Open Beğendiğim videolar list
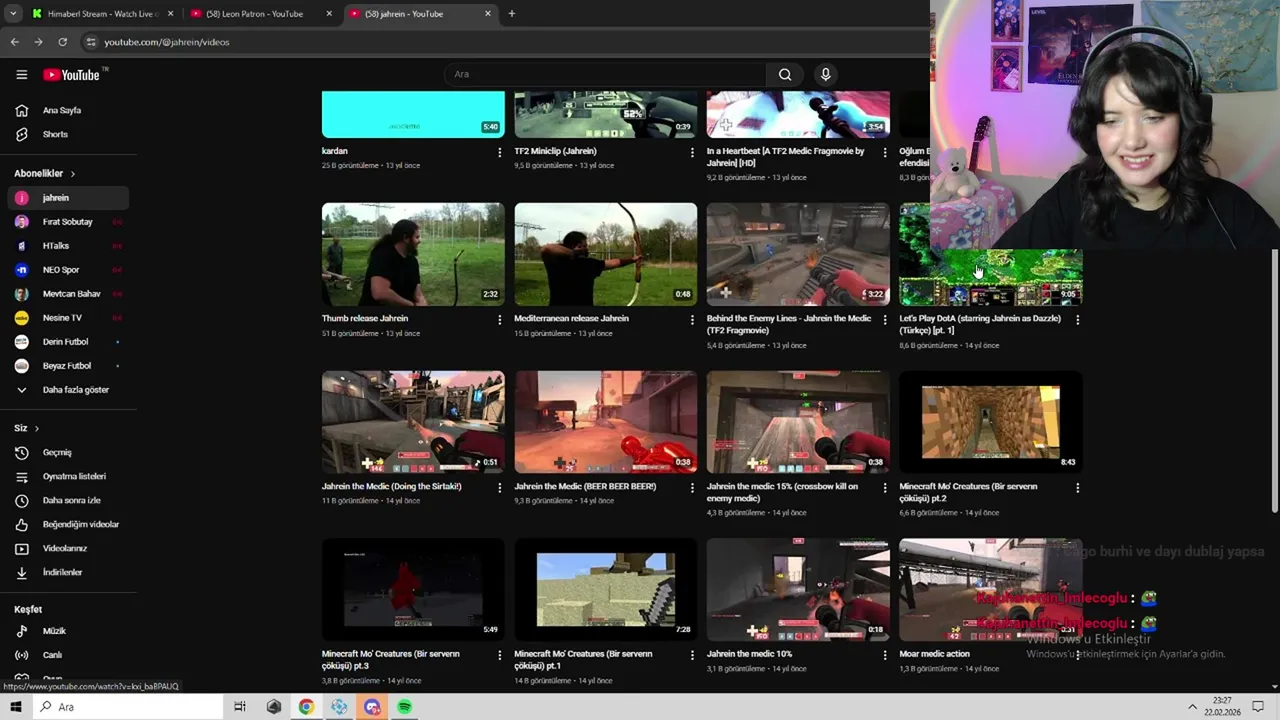Screen dimensions: 1280x720 click(68, 524)
